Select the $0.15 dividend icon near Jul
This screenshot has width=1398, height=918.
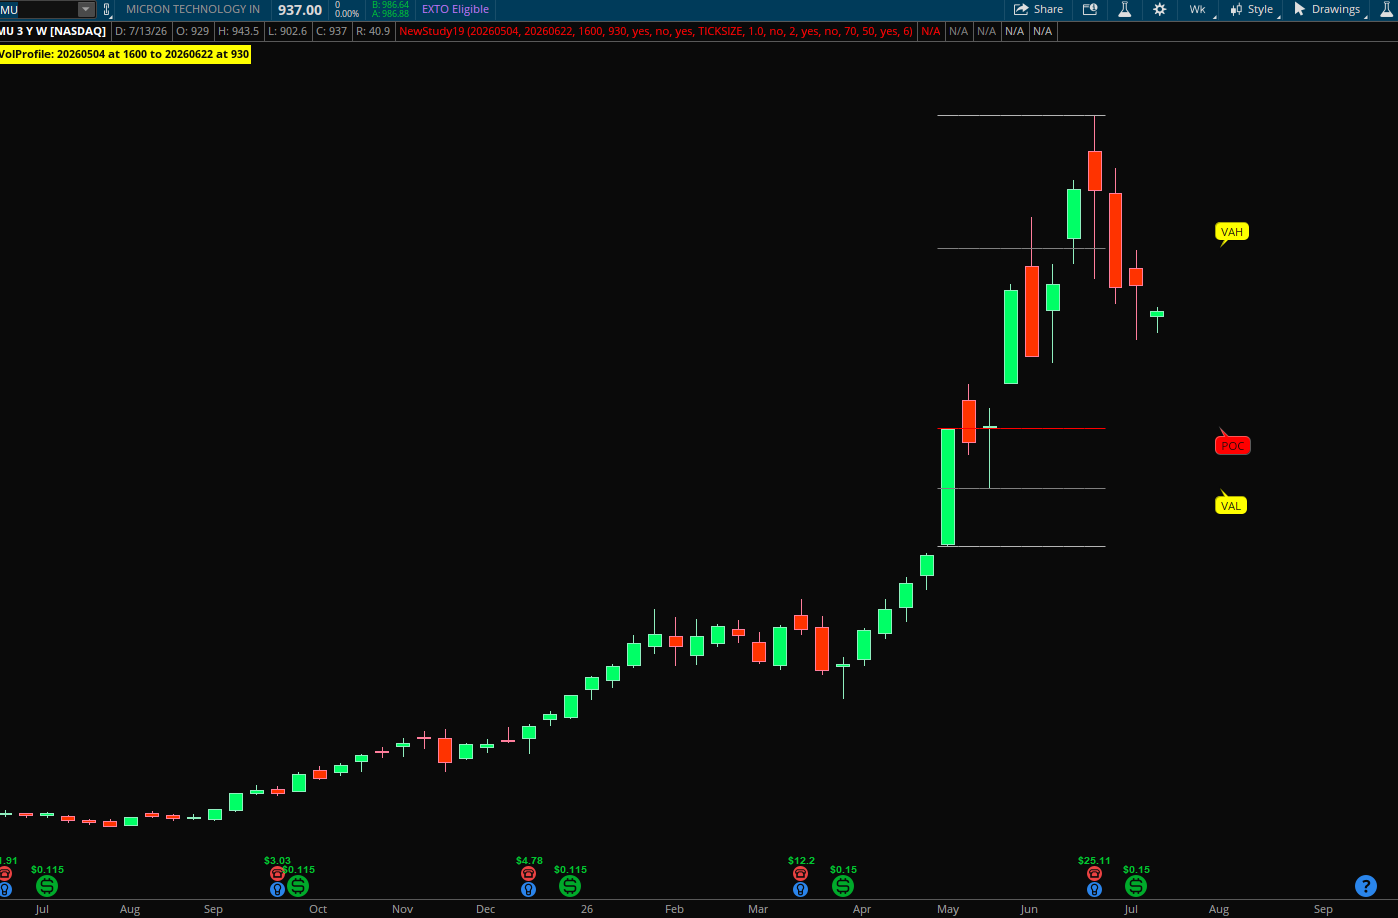coord(1136,886)
